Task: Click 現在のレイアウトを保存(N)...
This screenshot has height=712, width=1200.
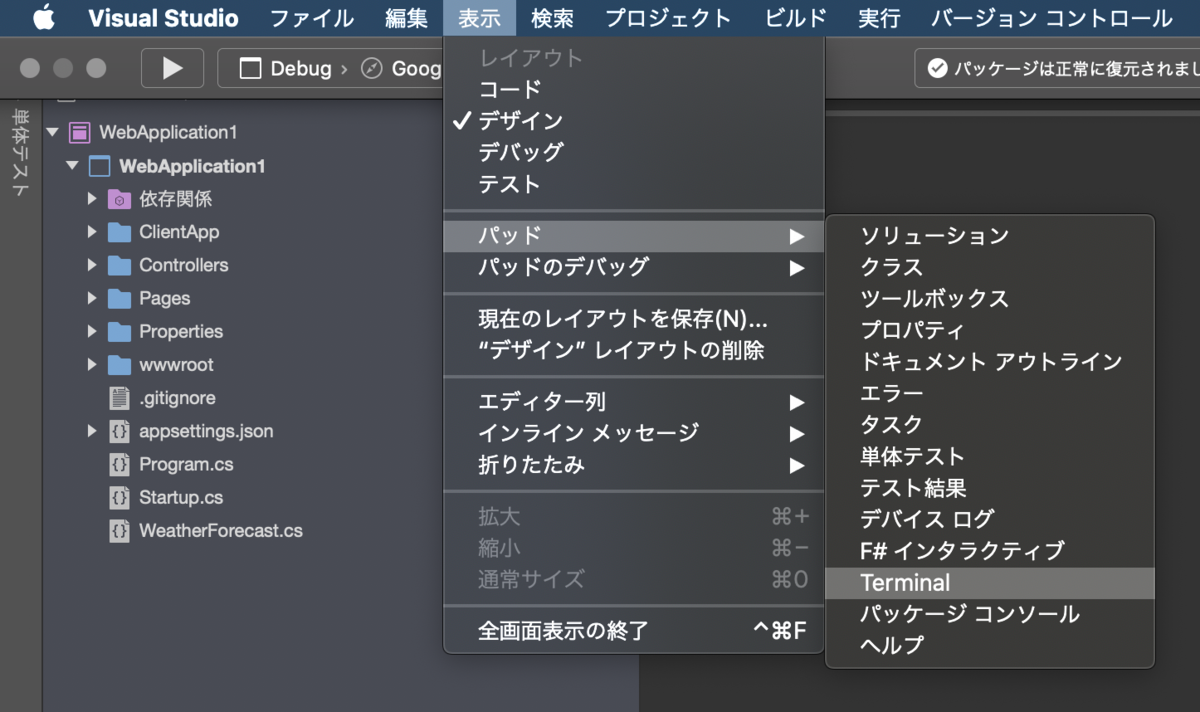Action: 633,320
